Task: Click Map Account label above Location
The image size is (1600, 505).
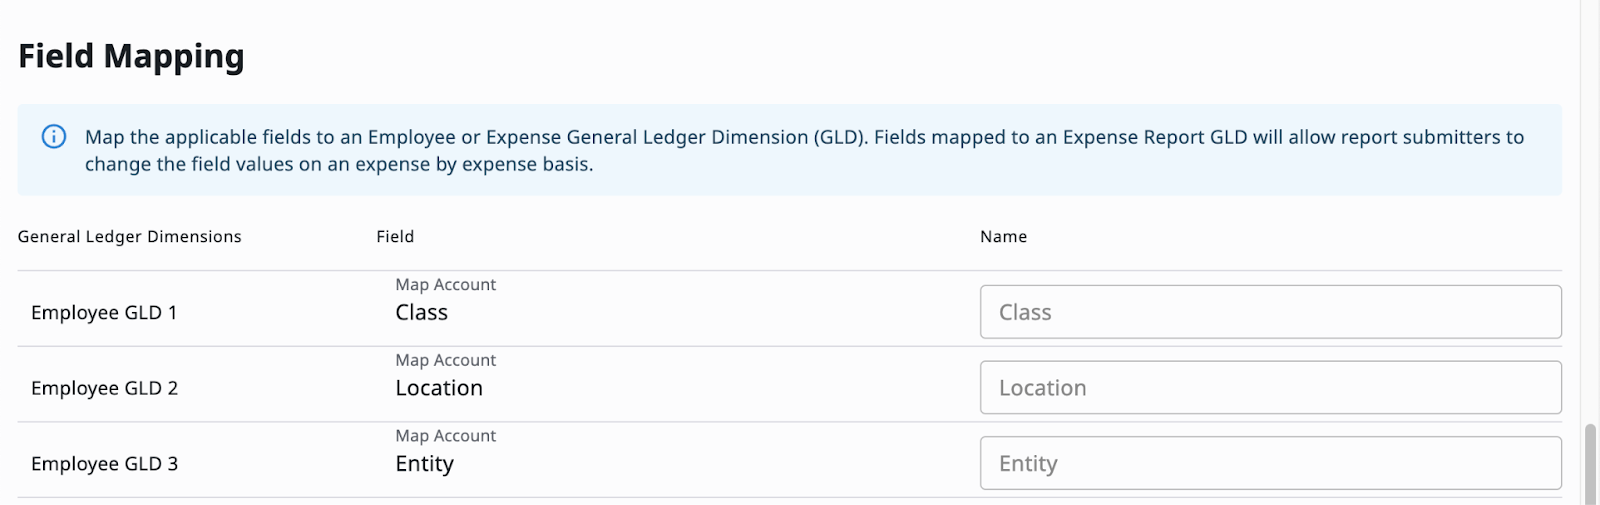Action: click(445, 360)
